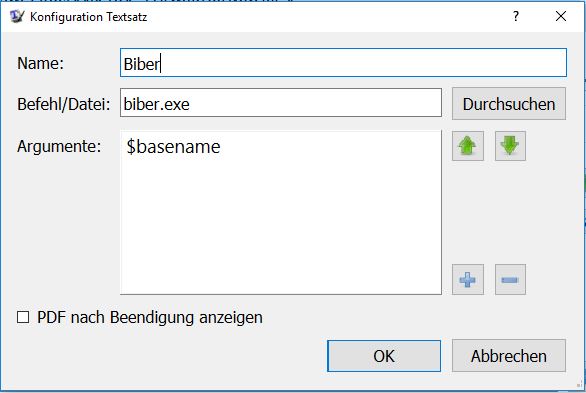Cancel with the Abbrechen button
Image resolution: width=586 pixels, height=393 pixels.
click(509, 356)
